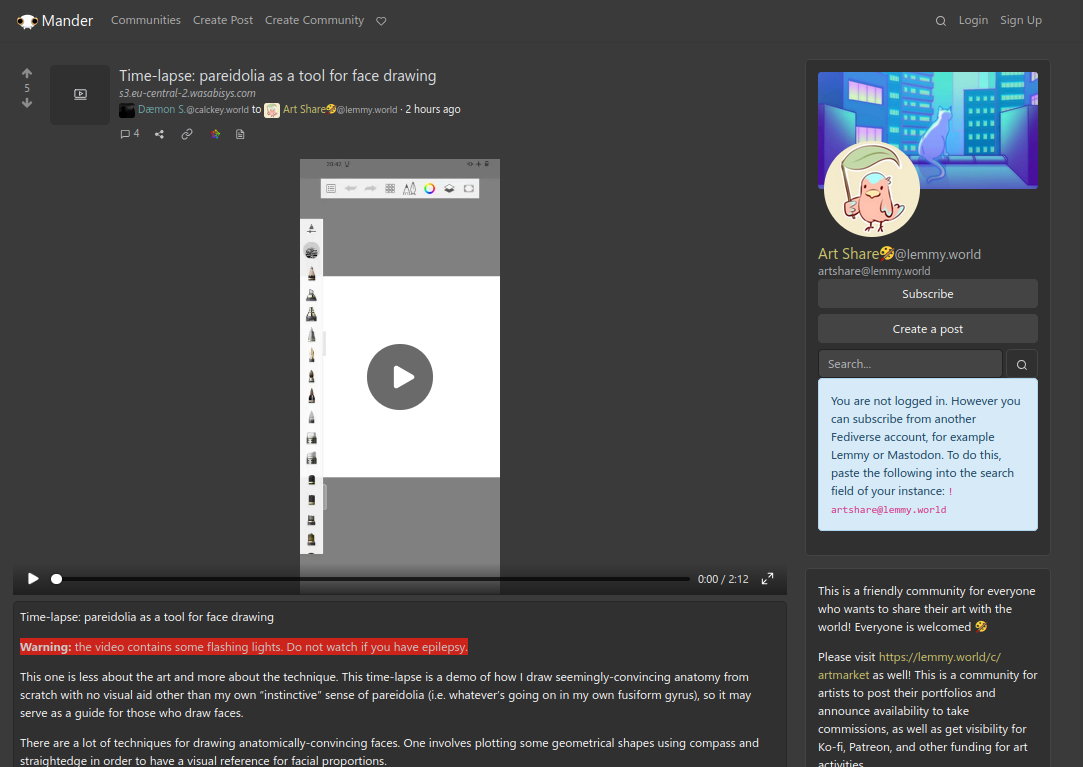Downvote the time-lapse post
Screen dimensions: 1083x767
pos(26,102)
